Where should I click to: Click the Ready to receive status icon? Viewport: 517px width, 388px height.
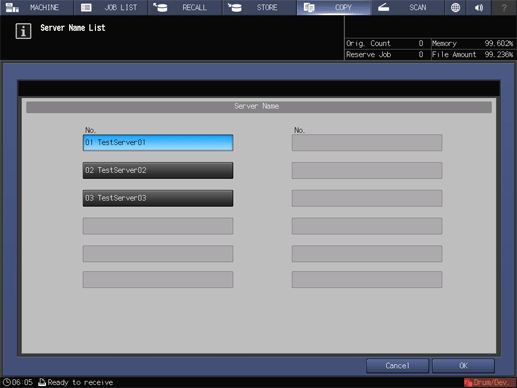(42, 382)
